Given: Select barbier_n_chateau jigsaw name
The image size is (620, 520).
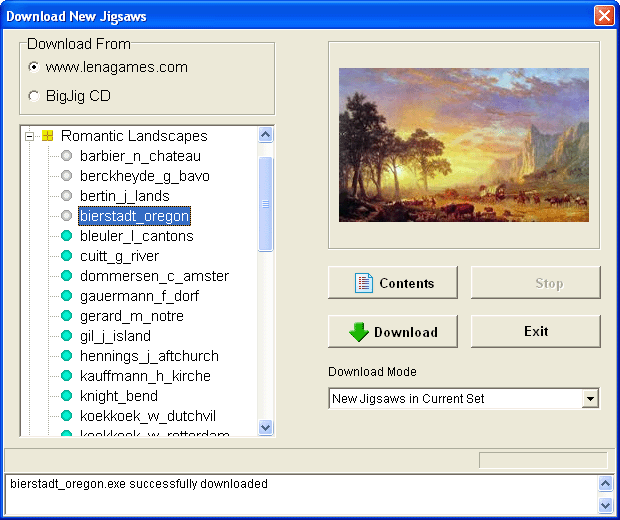Looking at the screenshot, I should 140,156.
